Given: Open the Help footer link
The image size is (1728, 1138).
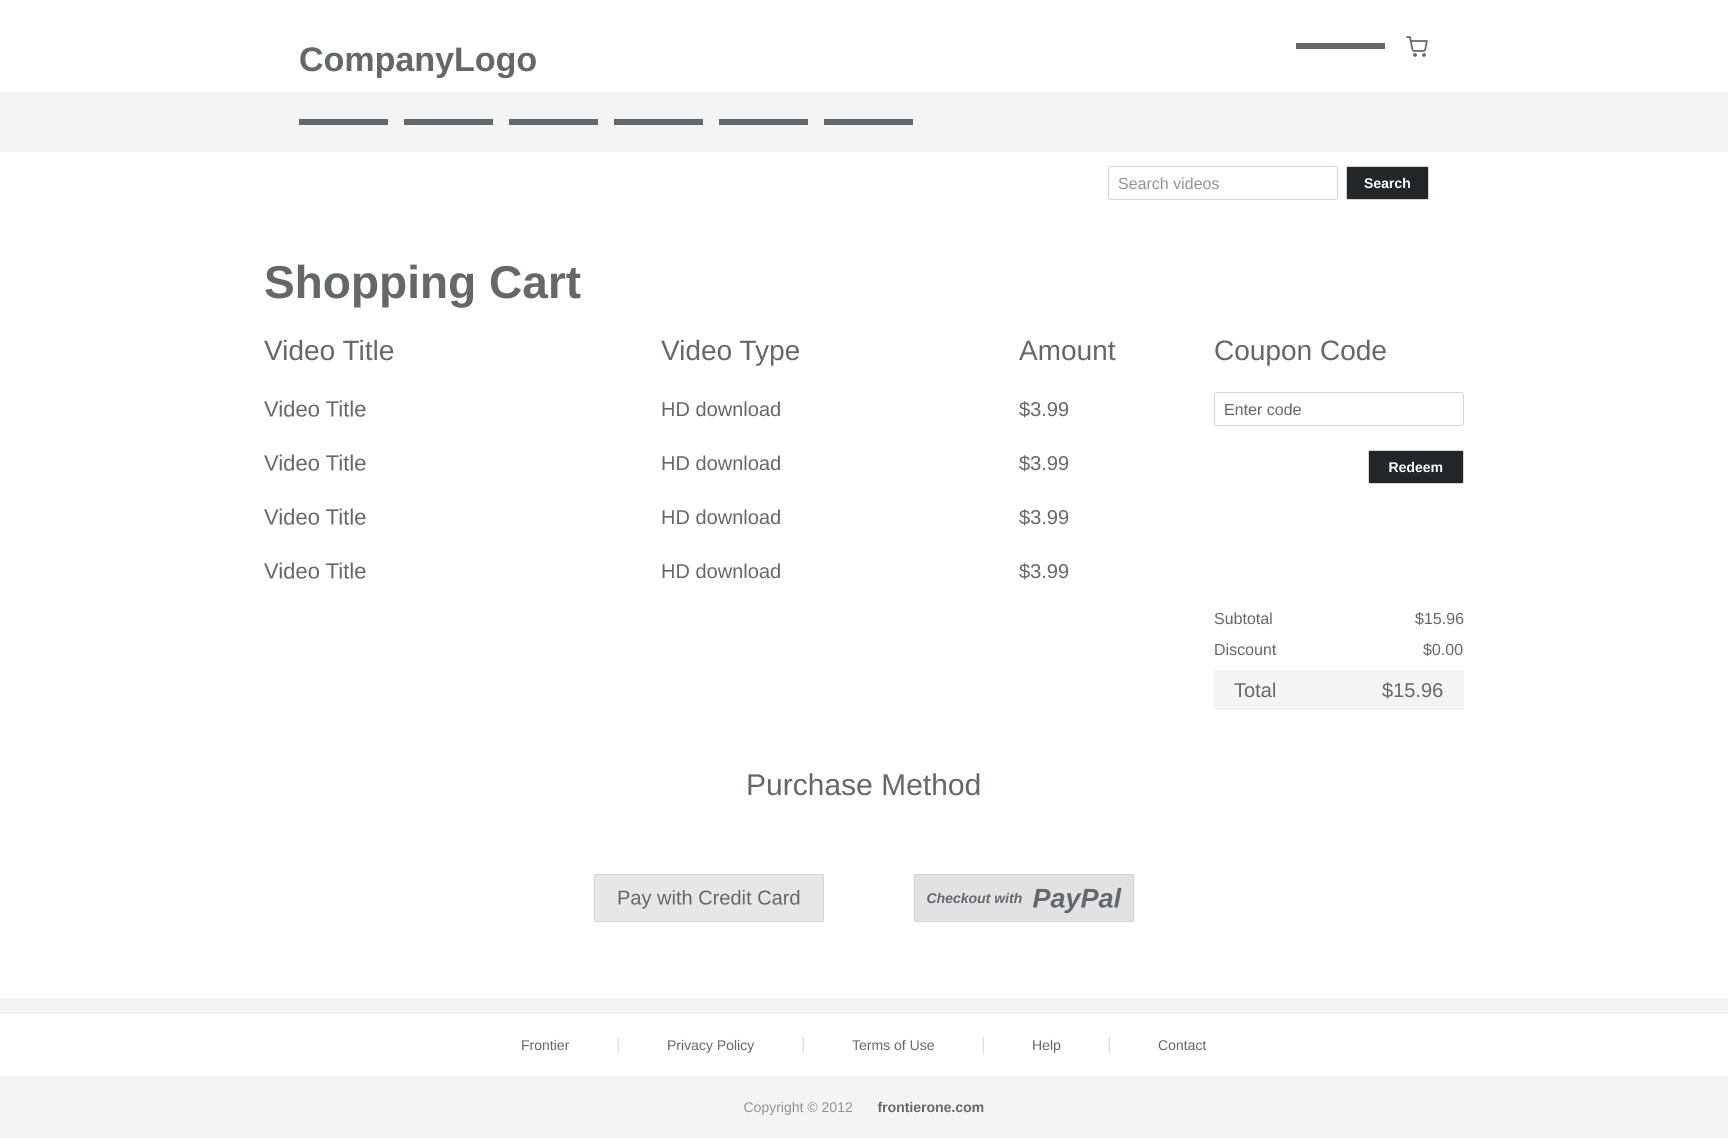Looking at the screenshot, I should click(x=1046, y=1045).
